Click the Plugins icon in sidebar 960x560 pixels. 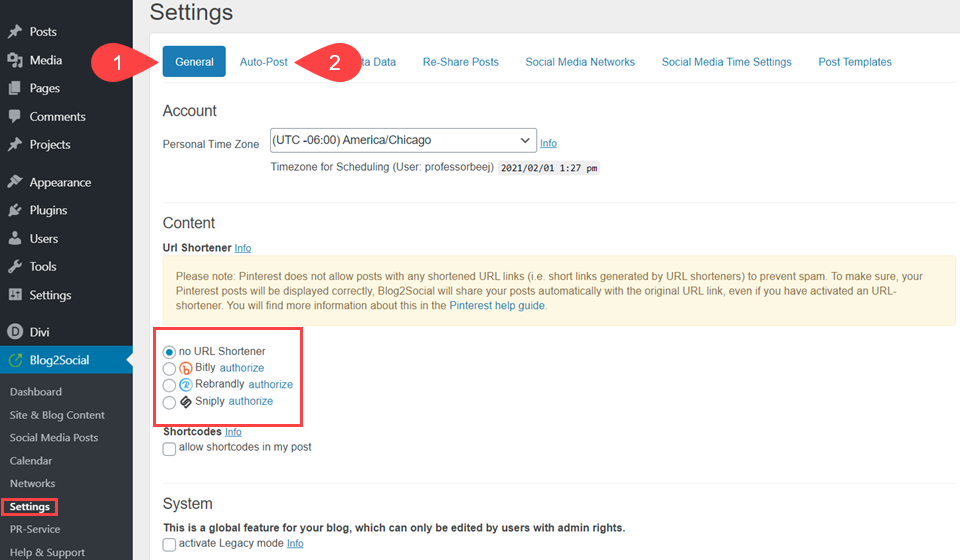[15, 210]
